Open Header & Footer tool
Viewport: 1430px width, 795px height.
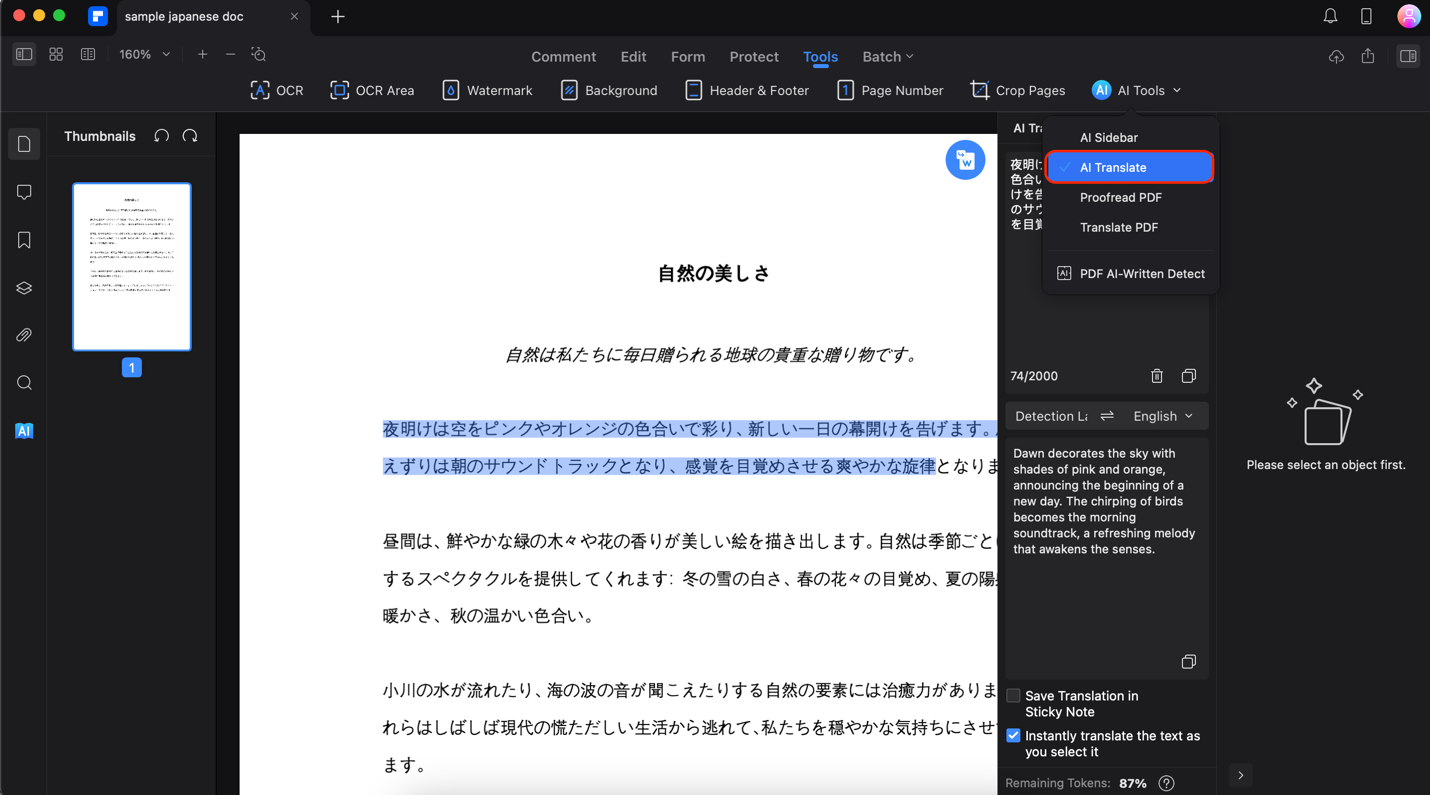point(747,90)
